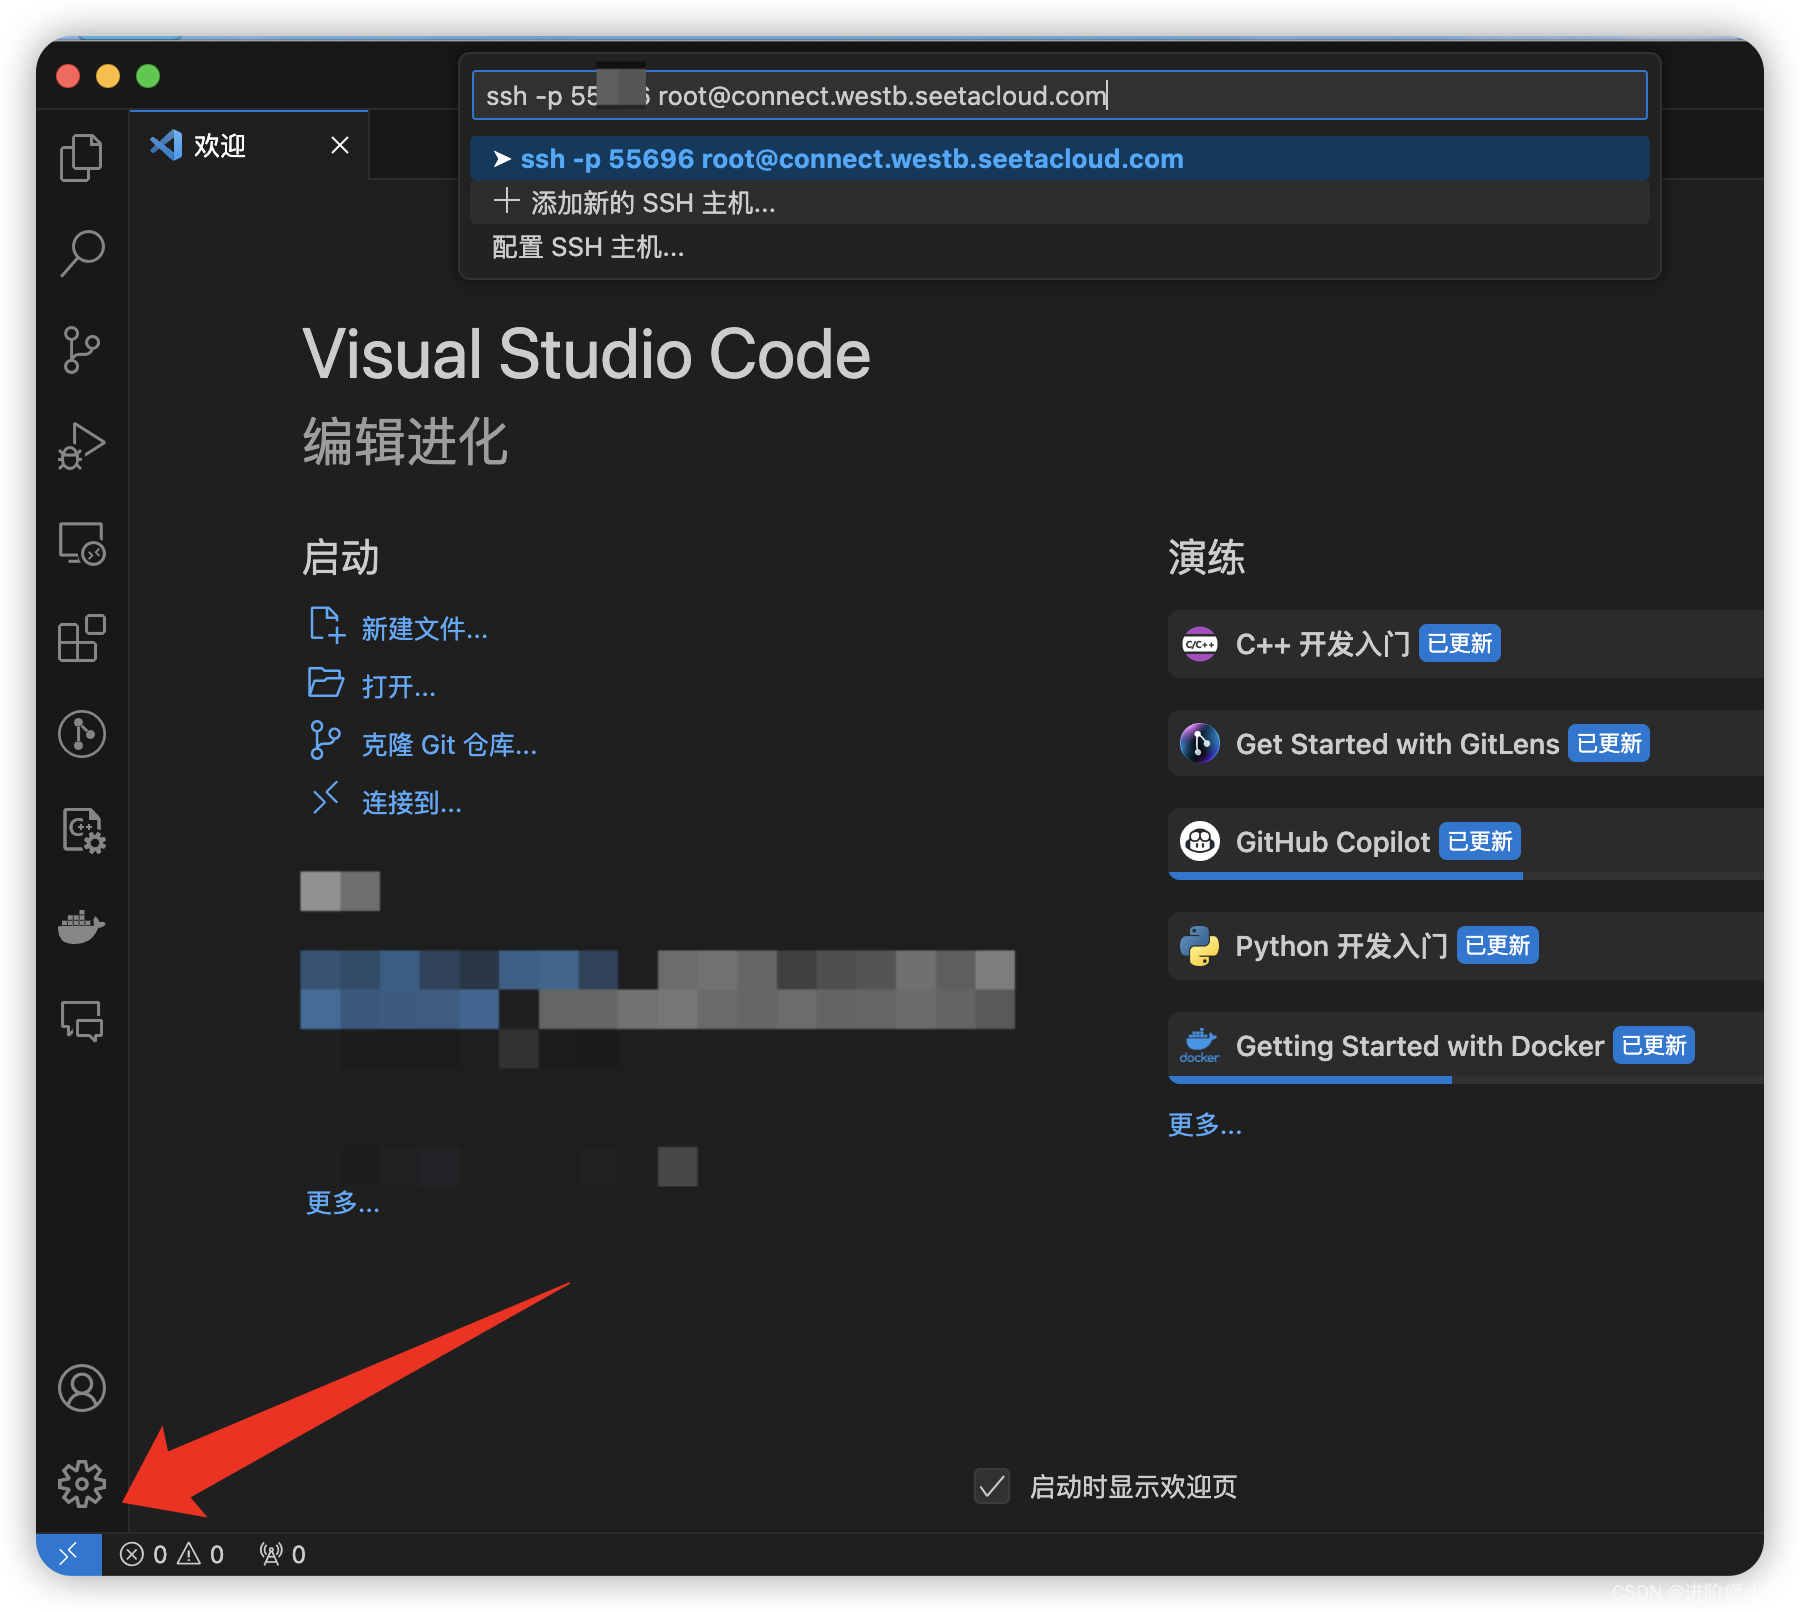Image resolution: width=1800 pixels, height=1612 pixels.
Task: Click 连接到... link
Action: coord(411,803)
